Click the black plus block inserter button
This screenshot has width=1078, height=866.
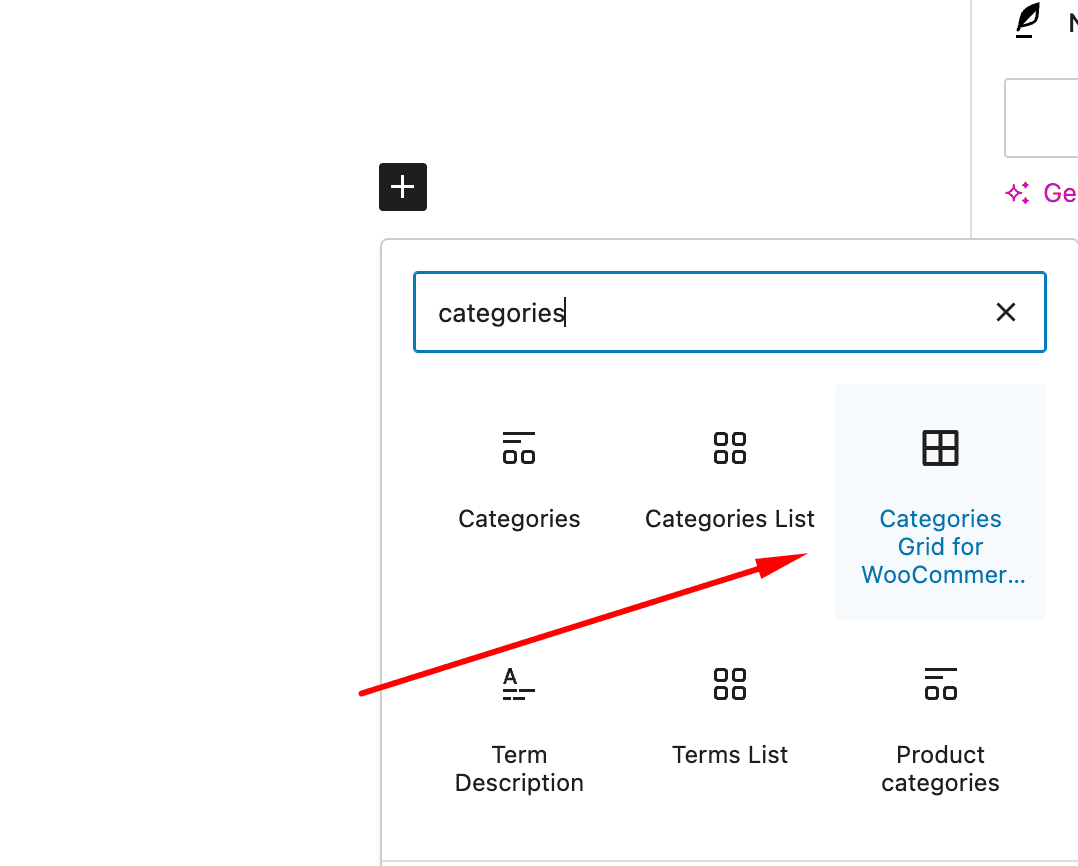point(402,187)
